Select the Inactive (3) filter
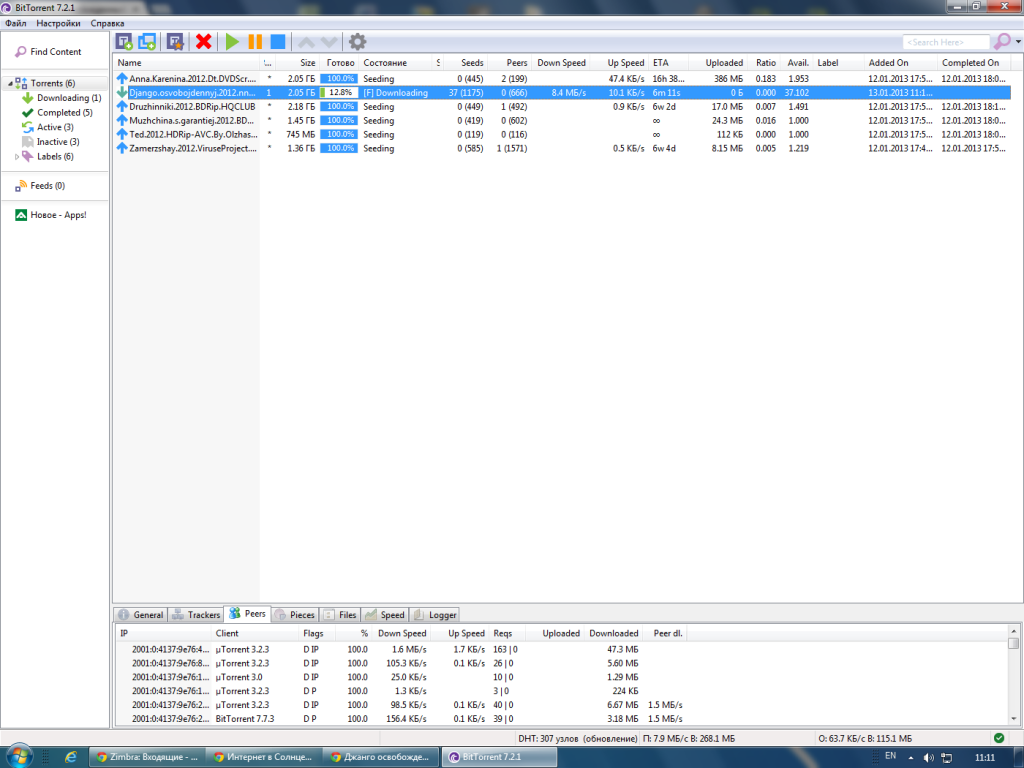 (x=57, y=142)
